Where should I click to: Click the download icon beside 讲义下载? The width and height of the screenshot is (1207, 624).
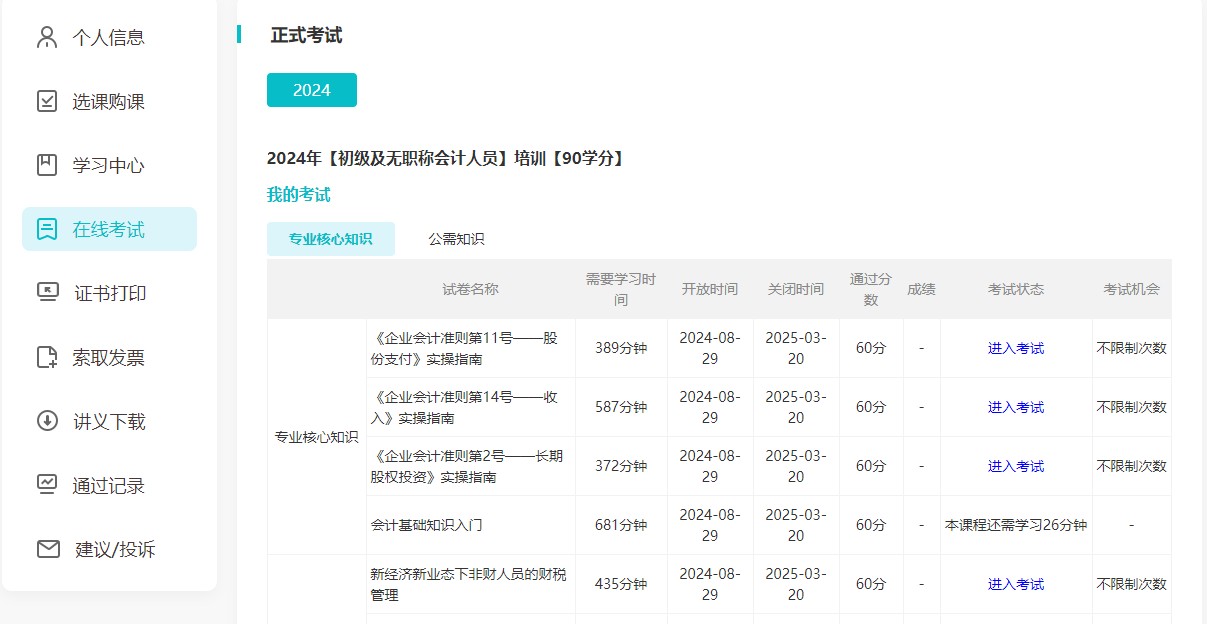[x=47, y=421]
